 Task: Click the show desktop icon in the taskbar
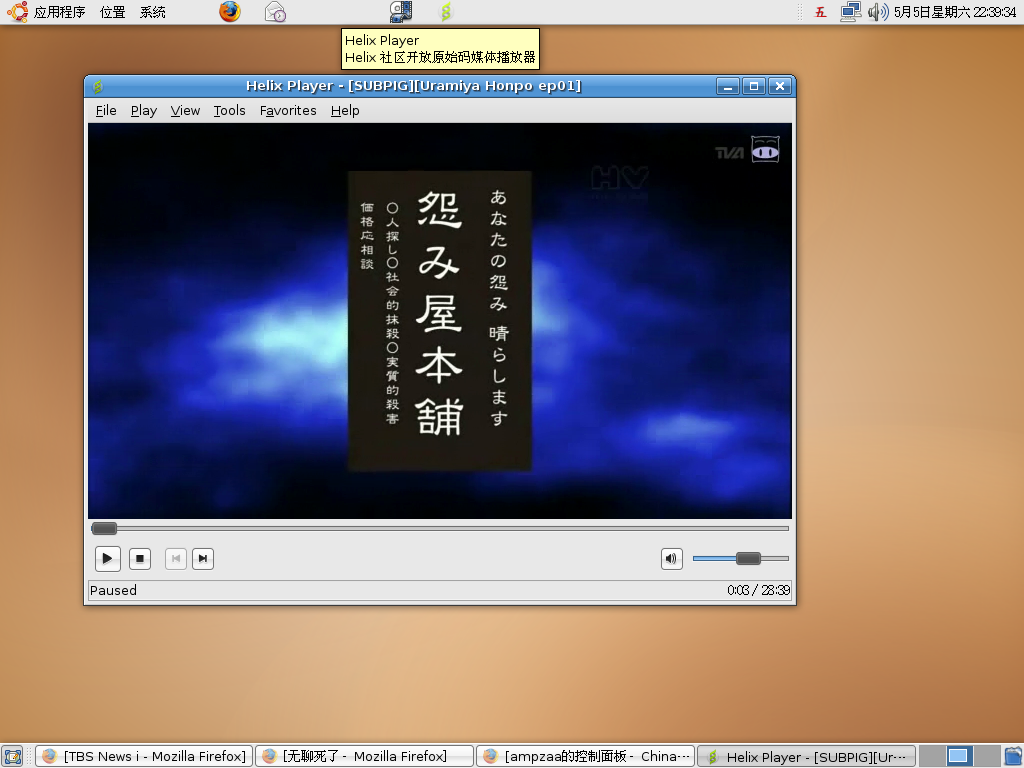pos(12,756)
